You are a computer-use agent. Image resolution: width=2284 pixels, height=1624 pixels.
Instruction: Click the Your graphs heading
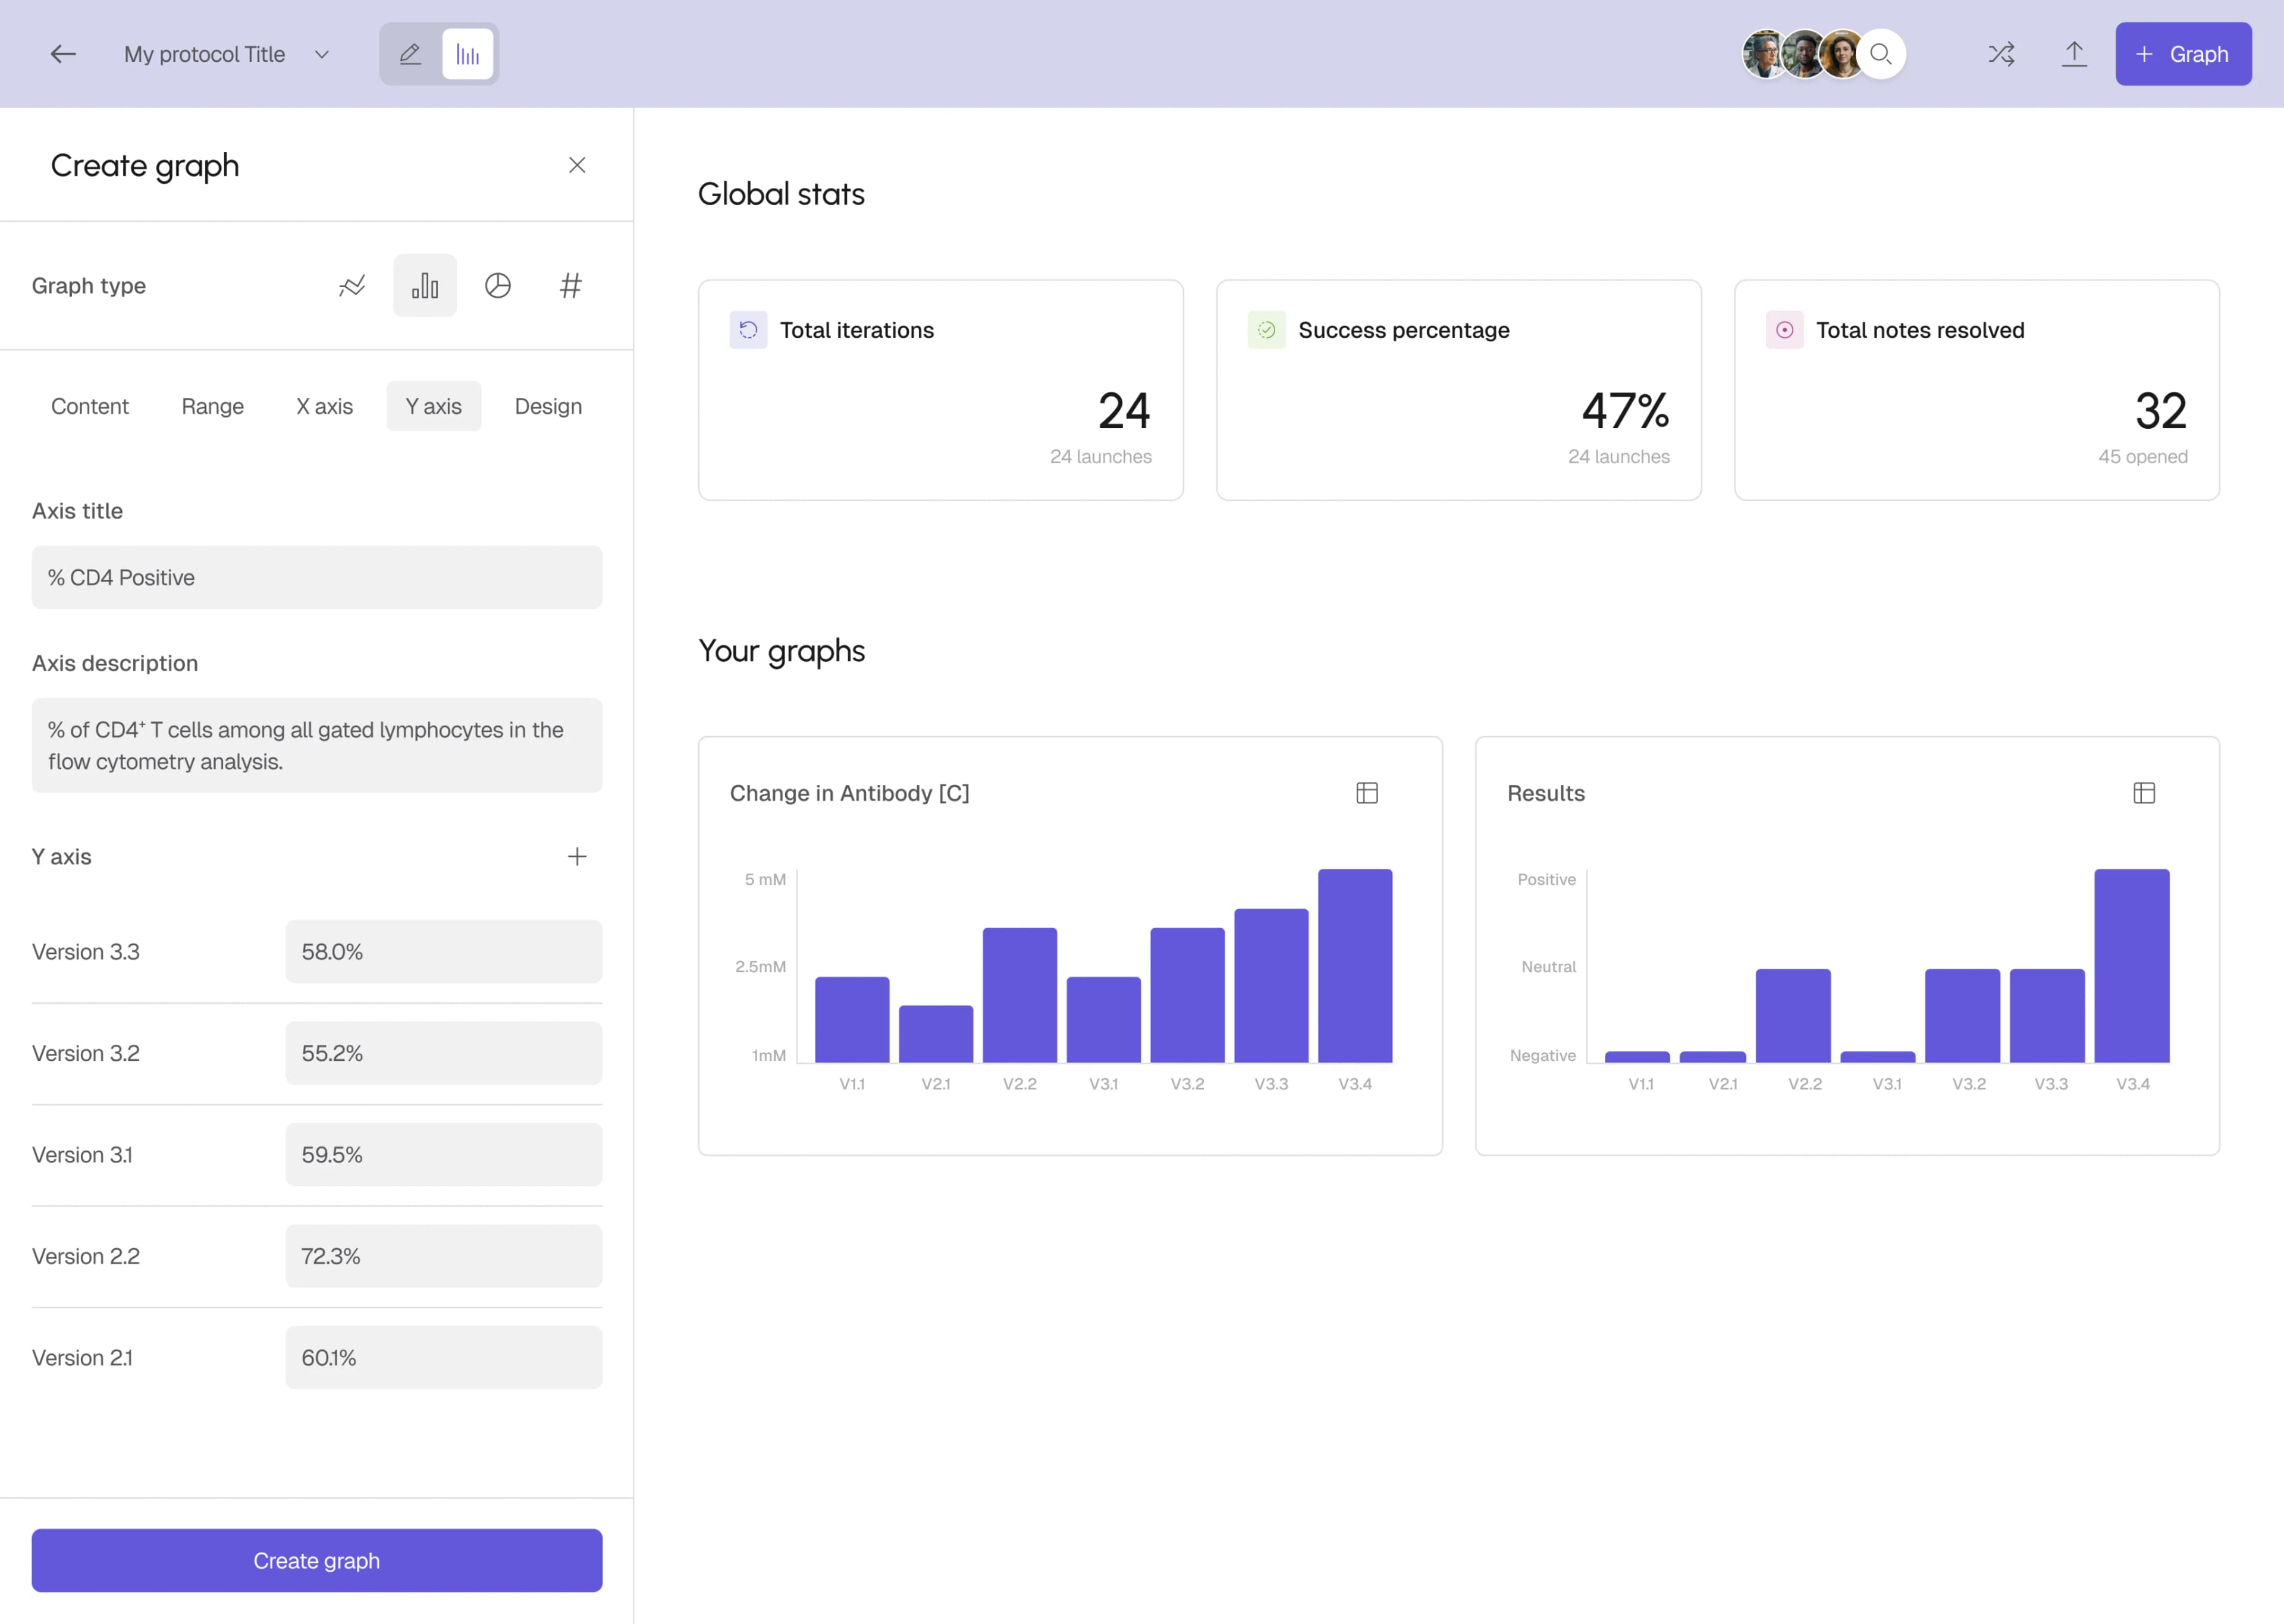coord(781,651)
